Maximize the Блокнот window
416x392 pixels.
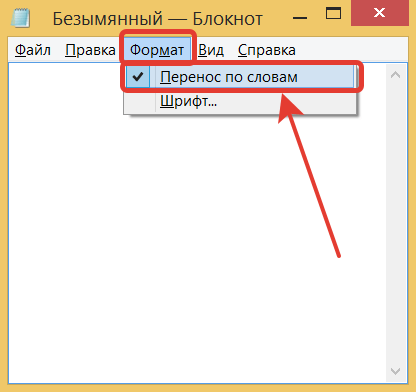coord(333,14)
